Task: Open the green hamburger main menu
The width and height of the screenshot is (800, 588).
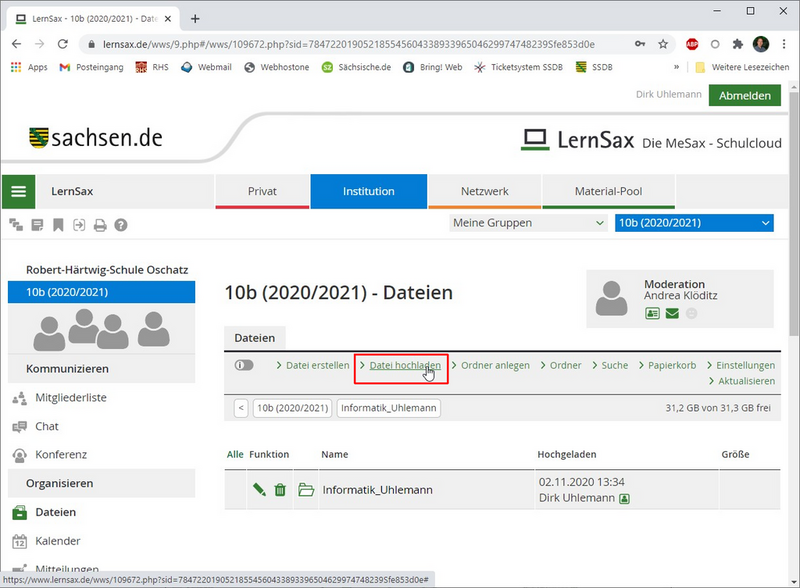Action: (x=18, y=191)
